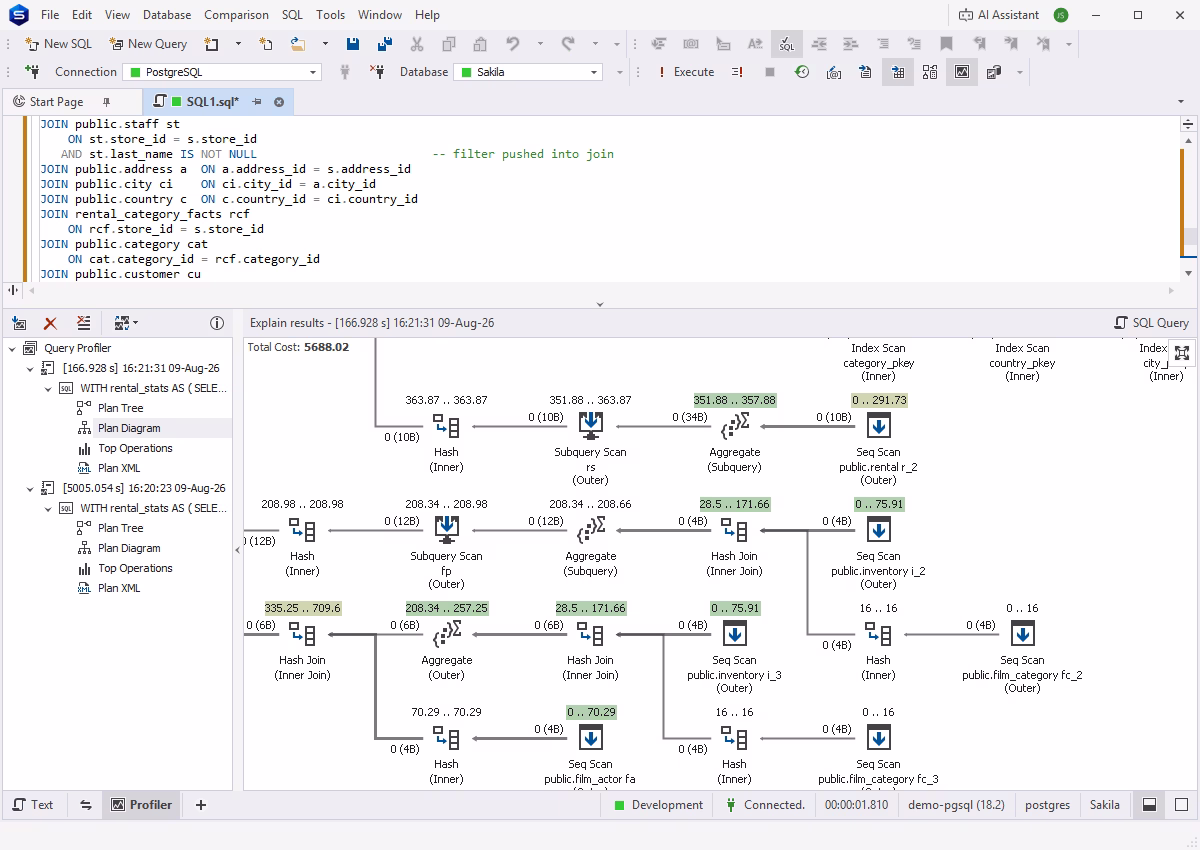The image size is (1200, 850).
Task: Click the split view layout icon in status bar
Action: click(x=1150, y=805)
